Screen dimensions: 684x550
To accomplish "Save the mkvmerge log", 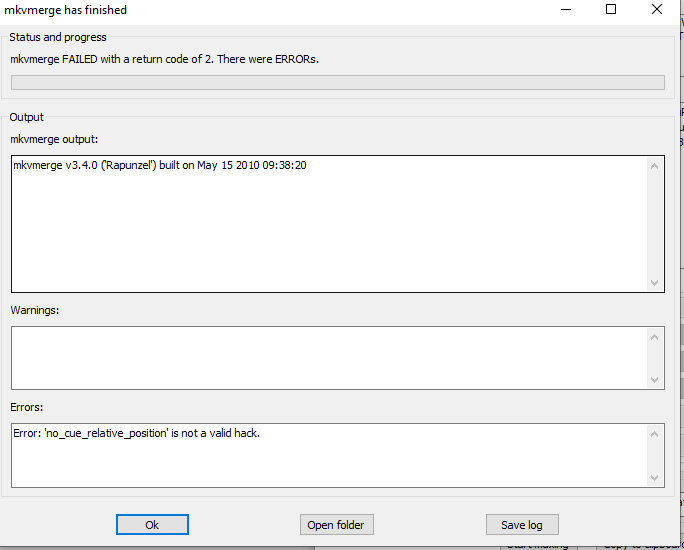I will pyautogui.click(x=522, y=525).
